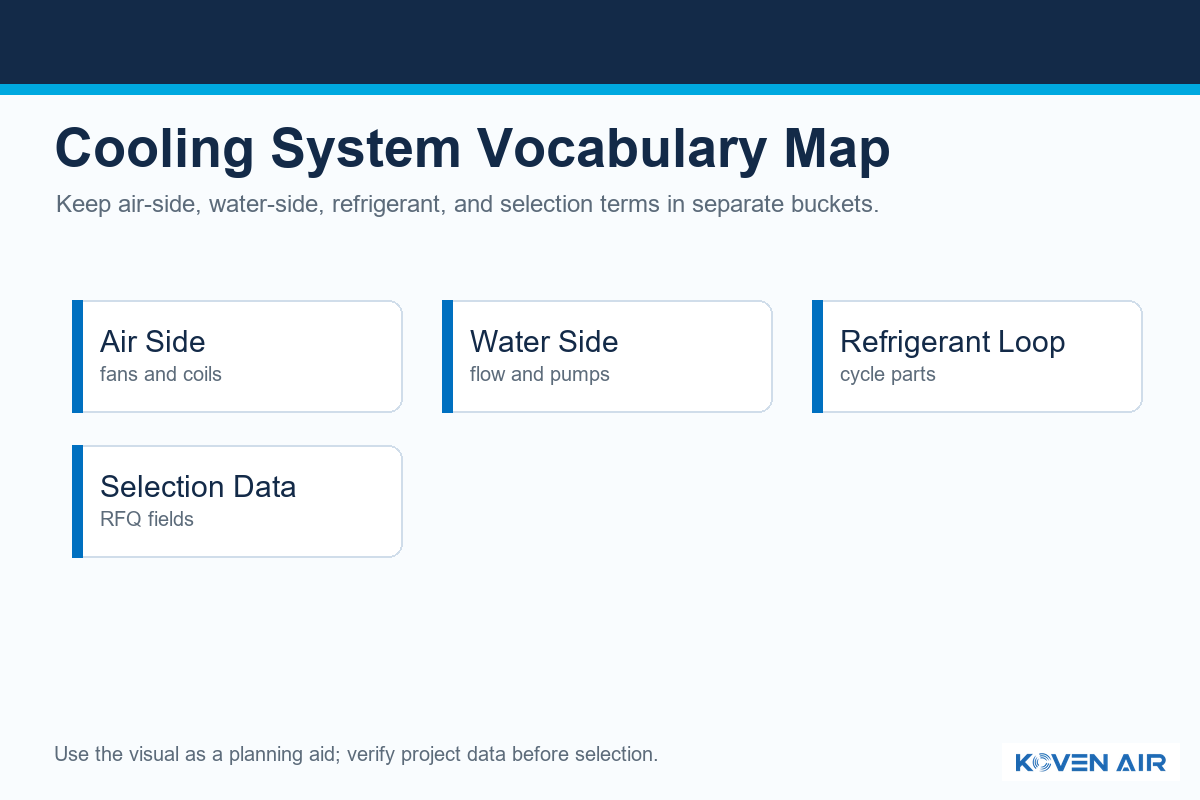Click the word 'Cooling' in the main title
Image resolution: width=1200 pixels, height=800 pixels.
[x=154, y=149]
